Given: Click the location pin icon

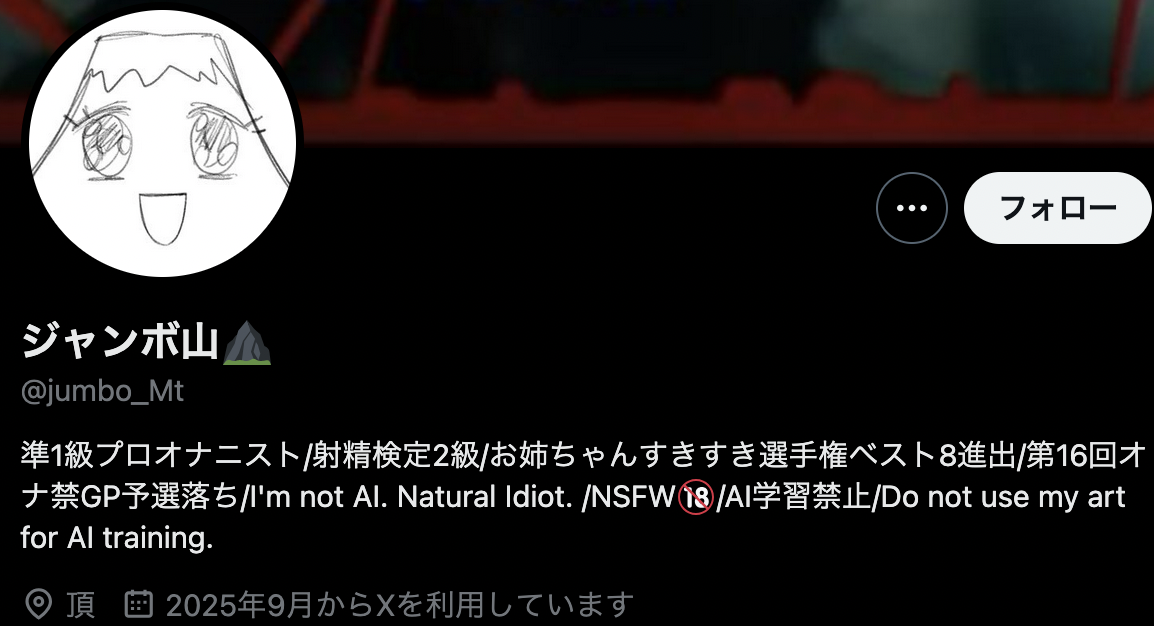Looking at the screenshot, I should [38, 604].
